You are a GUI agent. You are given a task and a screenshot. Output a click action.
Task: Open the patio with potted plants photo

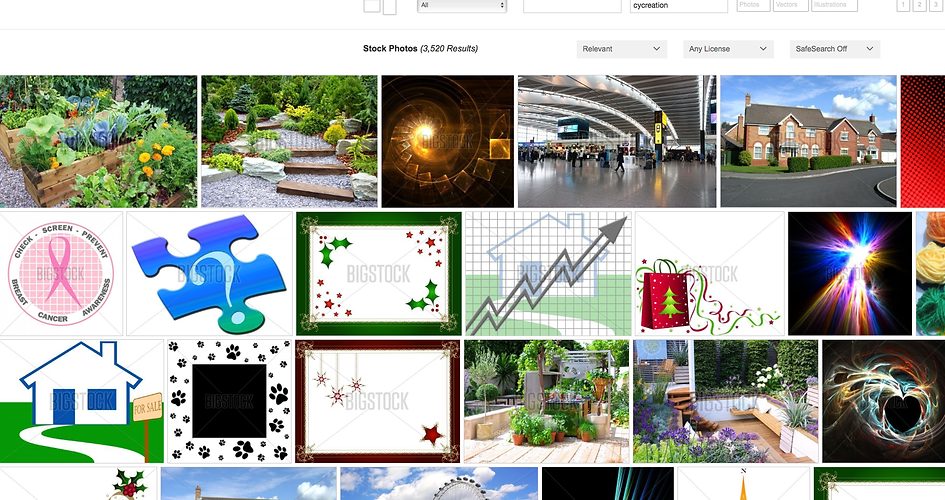pyautogui.click(x=547, y=401)
